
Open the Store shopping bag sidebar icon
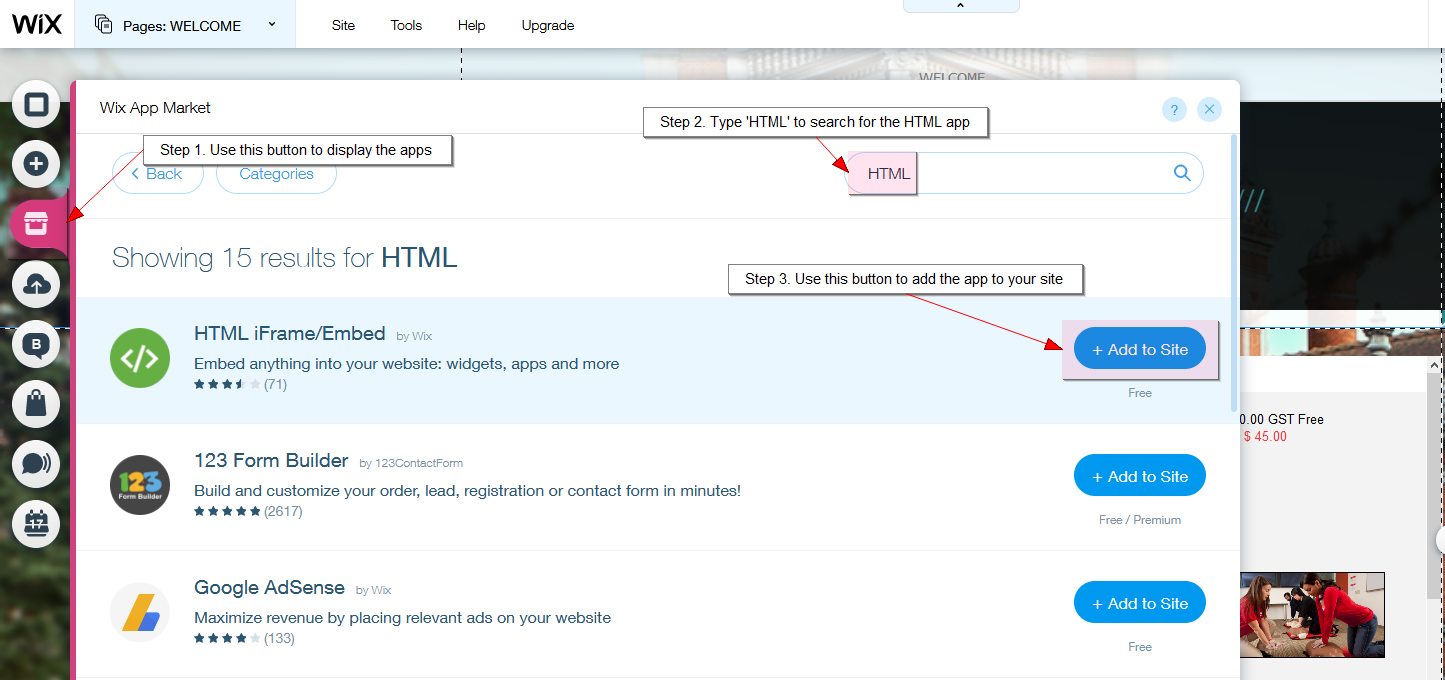click(x=36, y=404)
